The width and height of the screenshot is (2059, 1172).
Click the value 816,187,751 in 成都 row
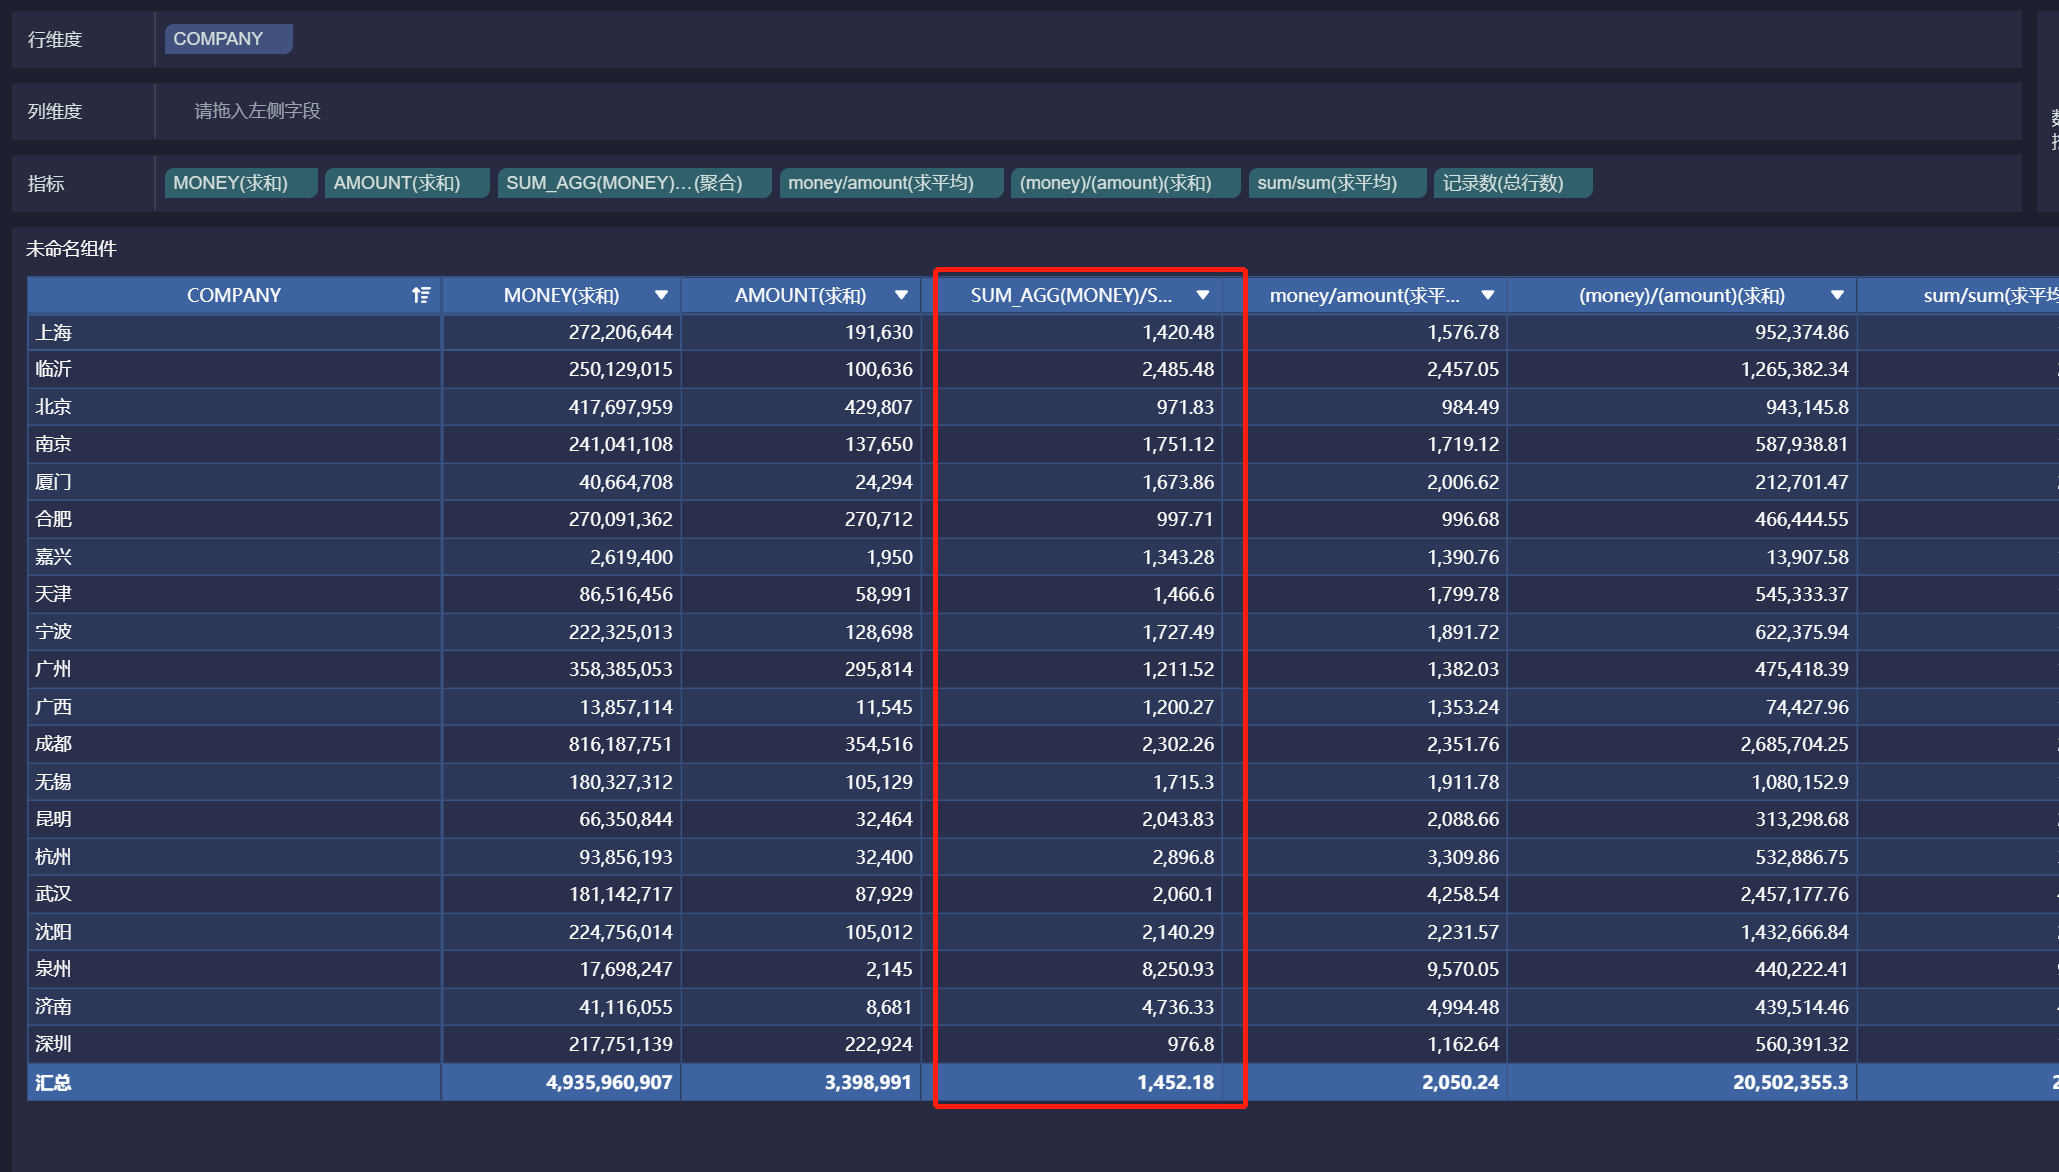click(x=620, y=744)
